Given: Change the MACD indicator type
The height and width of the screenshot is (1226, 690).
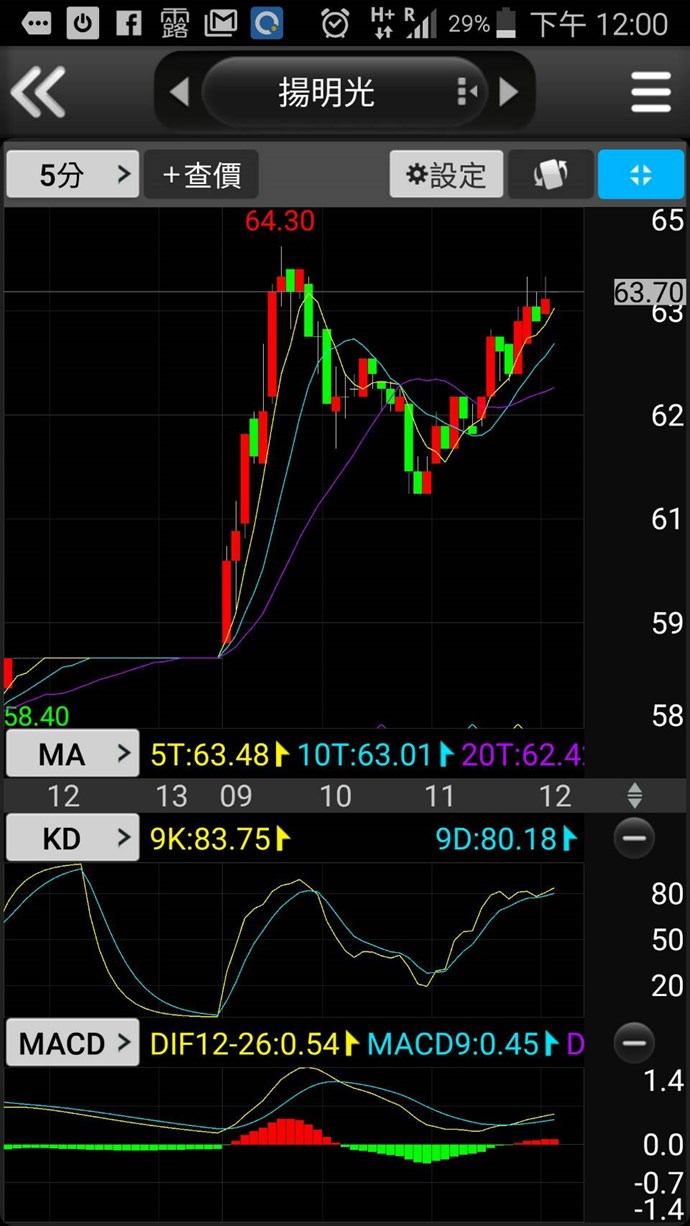Looking at the screenshot, I should tap(72, 1044).
